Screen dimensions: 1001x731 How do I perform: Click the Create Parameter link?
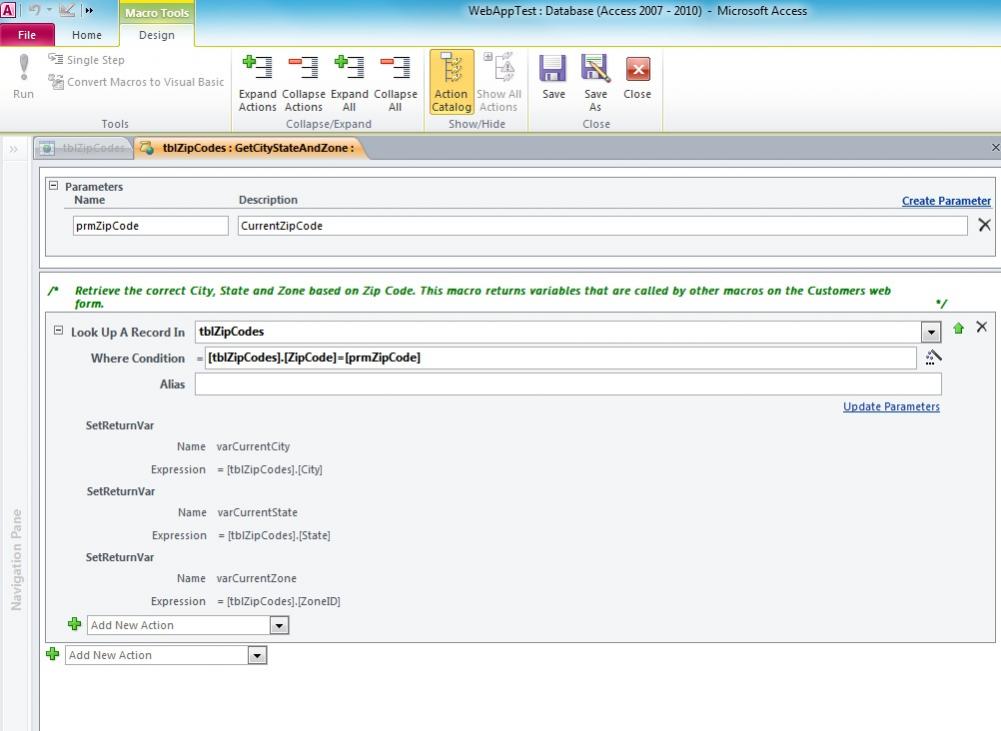946,200
